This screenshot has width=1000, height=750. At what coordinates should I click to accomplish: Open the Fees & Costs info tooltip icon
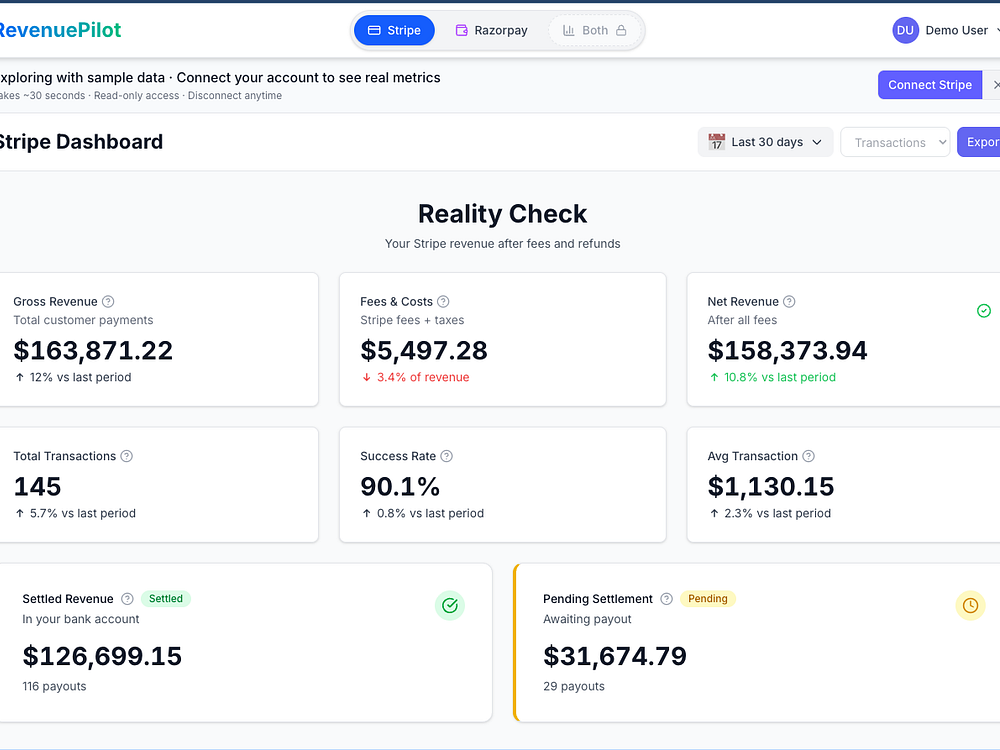coord(443,302)
